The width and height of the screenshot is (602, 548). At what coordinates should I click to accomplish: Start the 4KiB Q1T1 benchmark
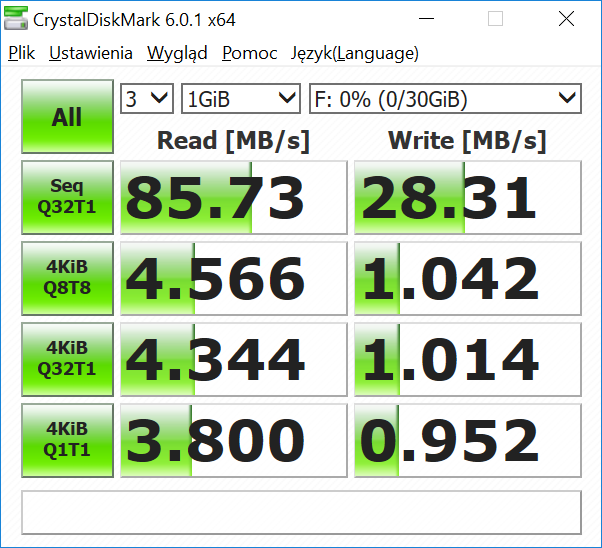(67, 440)
